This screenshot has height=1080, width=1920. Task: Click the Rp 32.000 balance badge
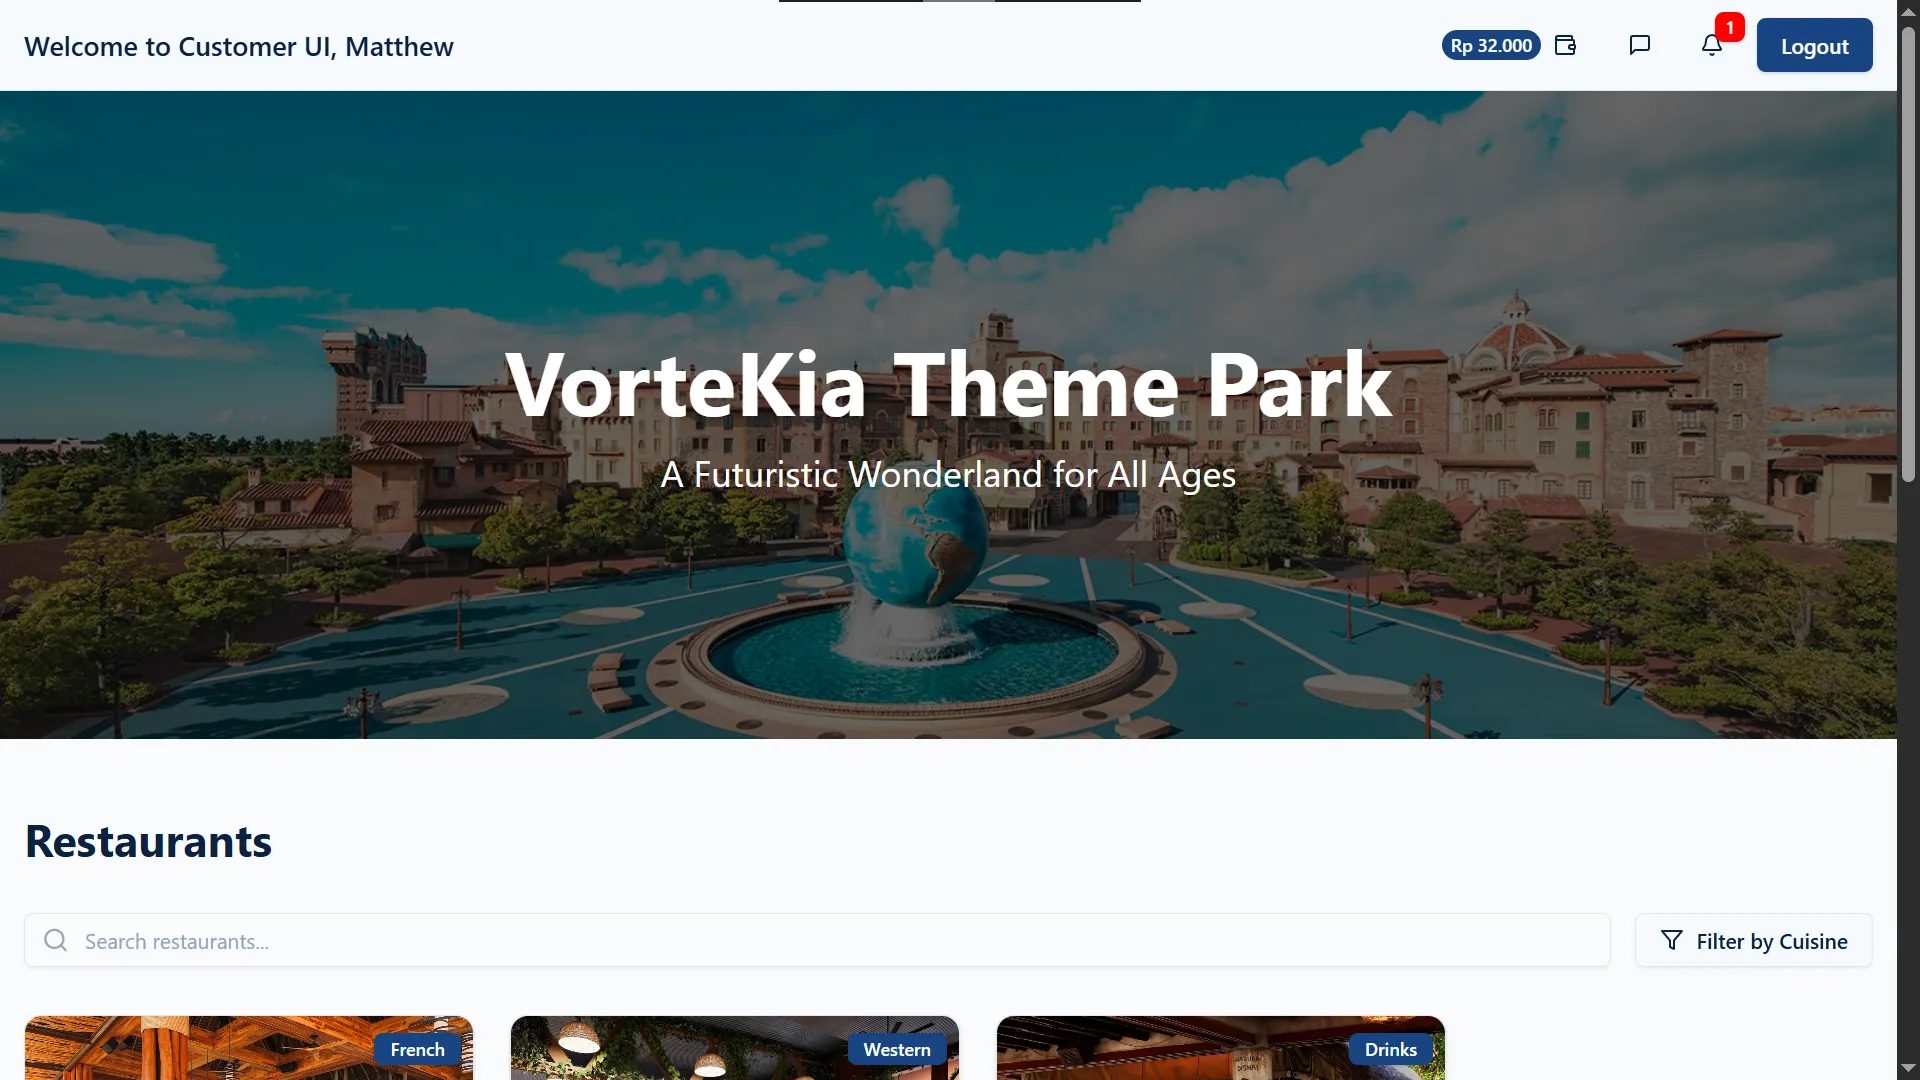[1490, 46]
